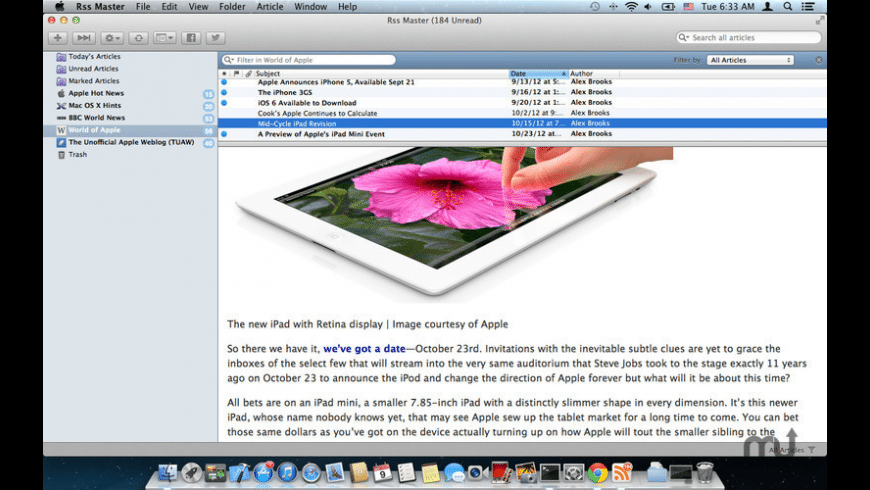870x490 pixels.
Task: Sort articles by Date column header
Action: click(x=537, y=74)
